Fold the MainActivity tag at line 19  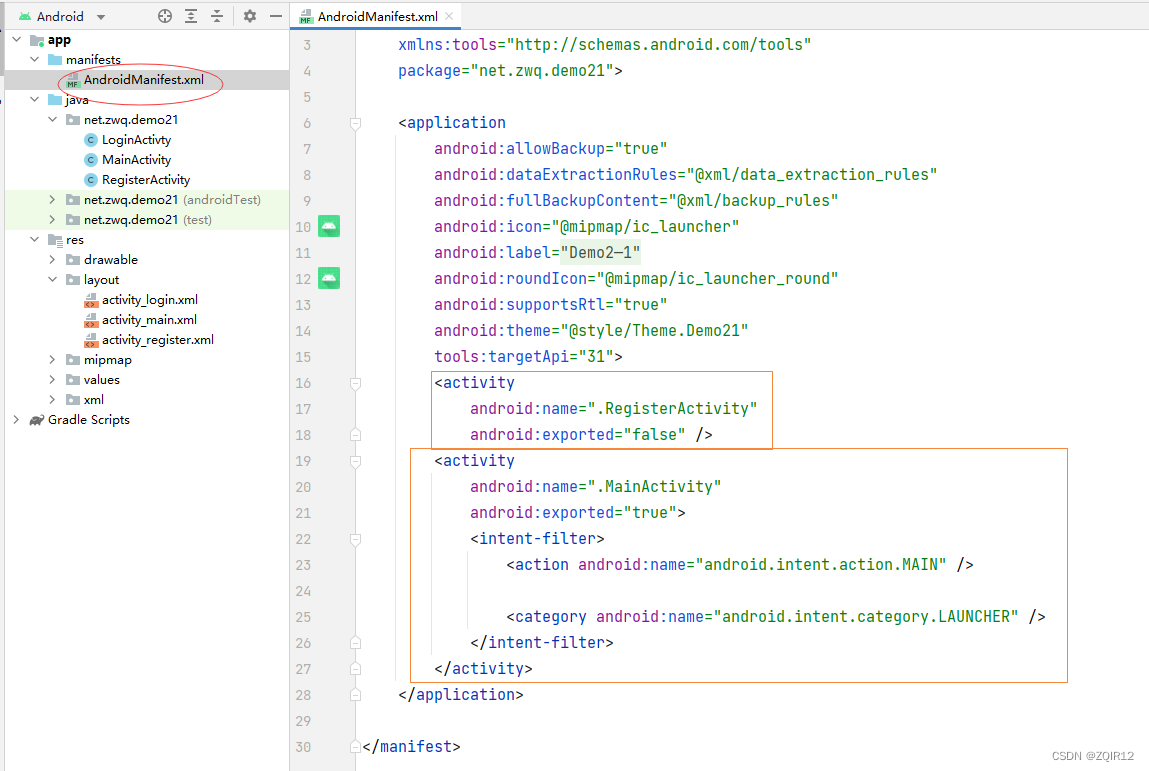pos(355,461)
